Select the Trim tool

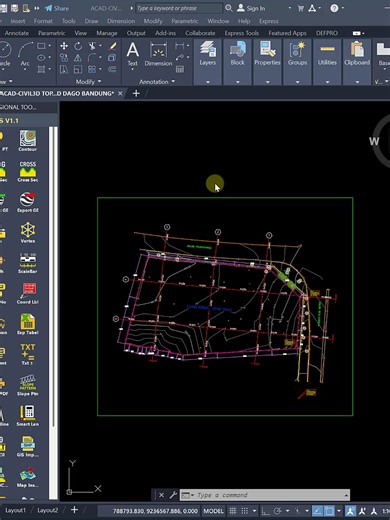pyautogui.click(x=92, y=46)
